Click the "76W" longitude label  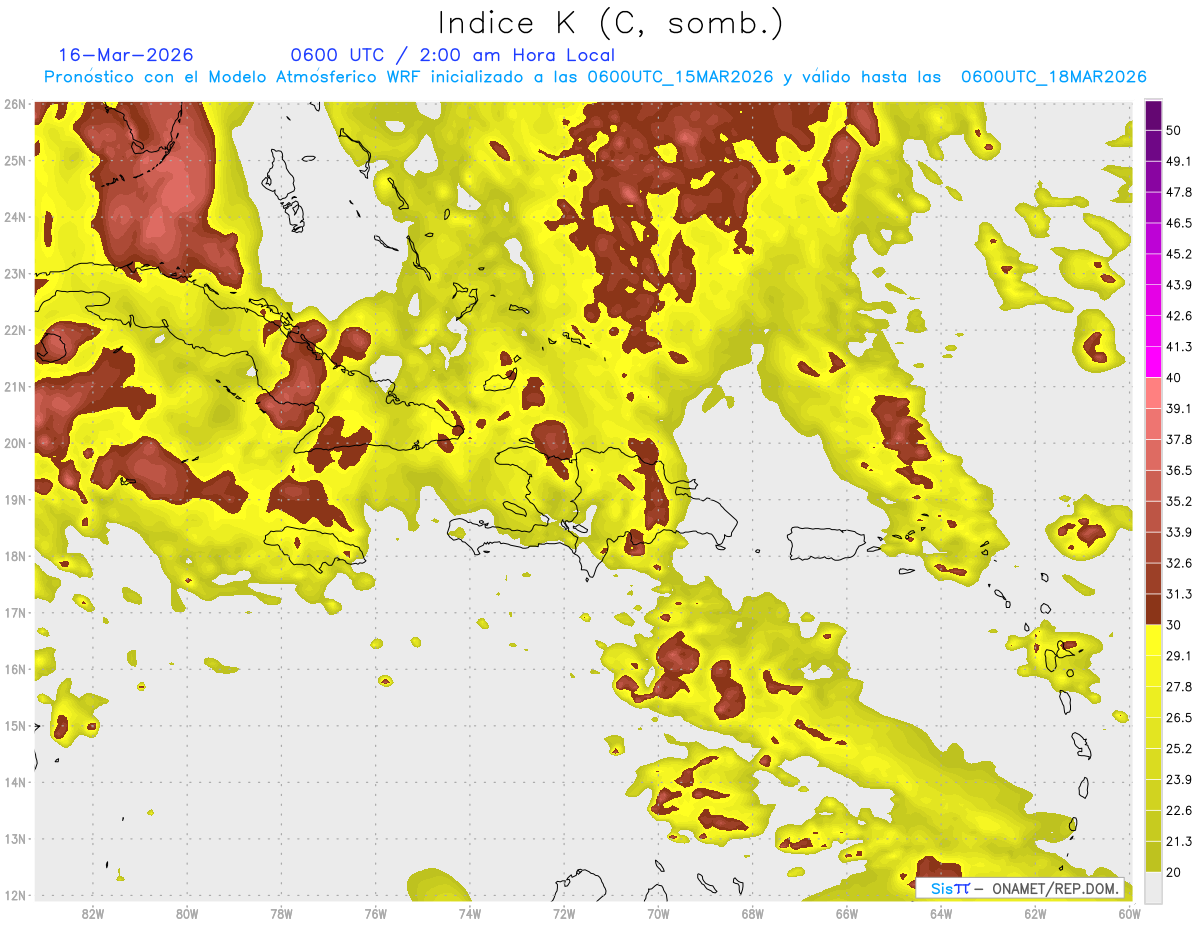click(x=375, y=913)
